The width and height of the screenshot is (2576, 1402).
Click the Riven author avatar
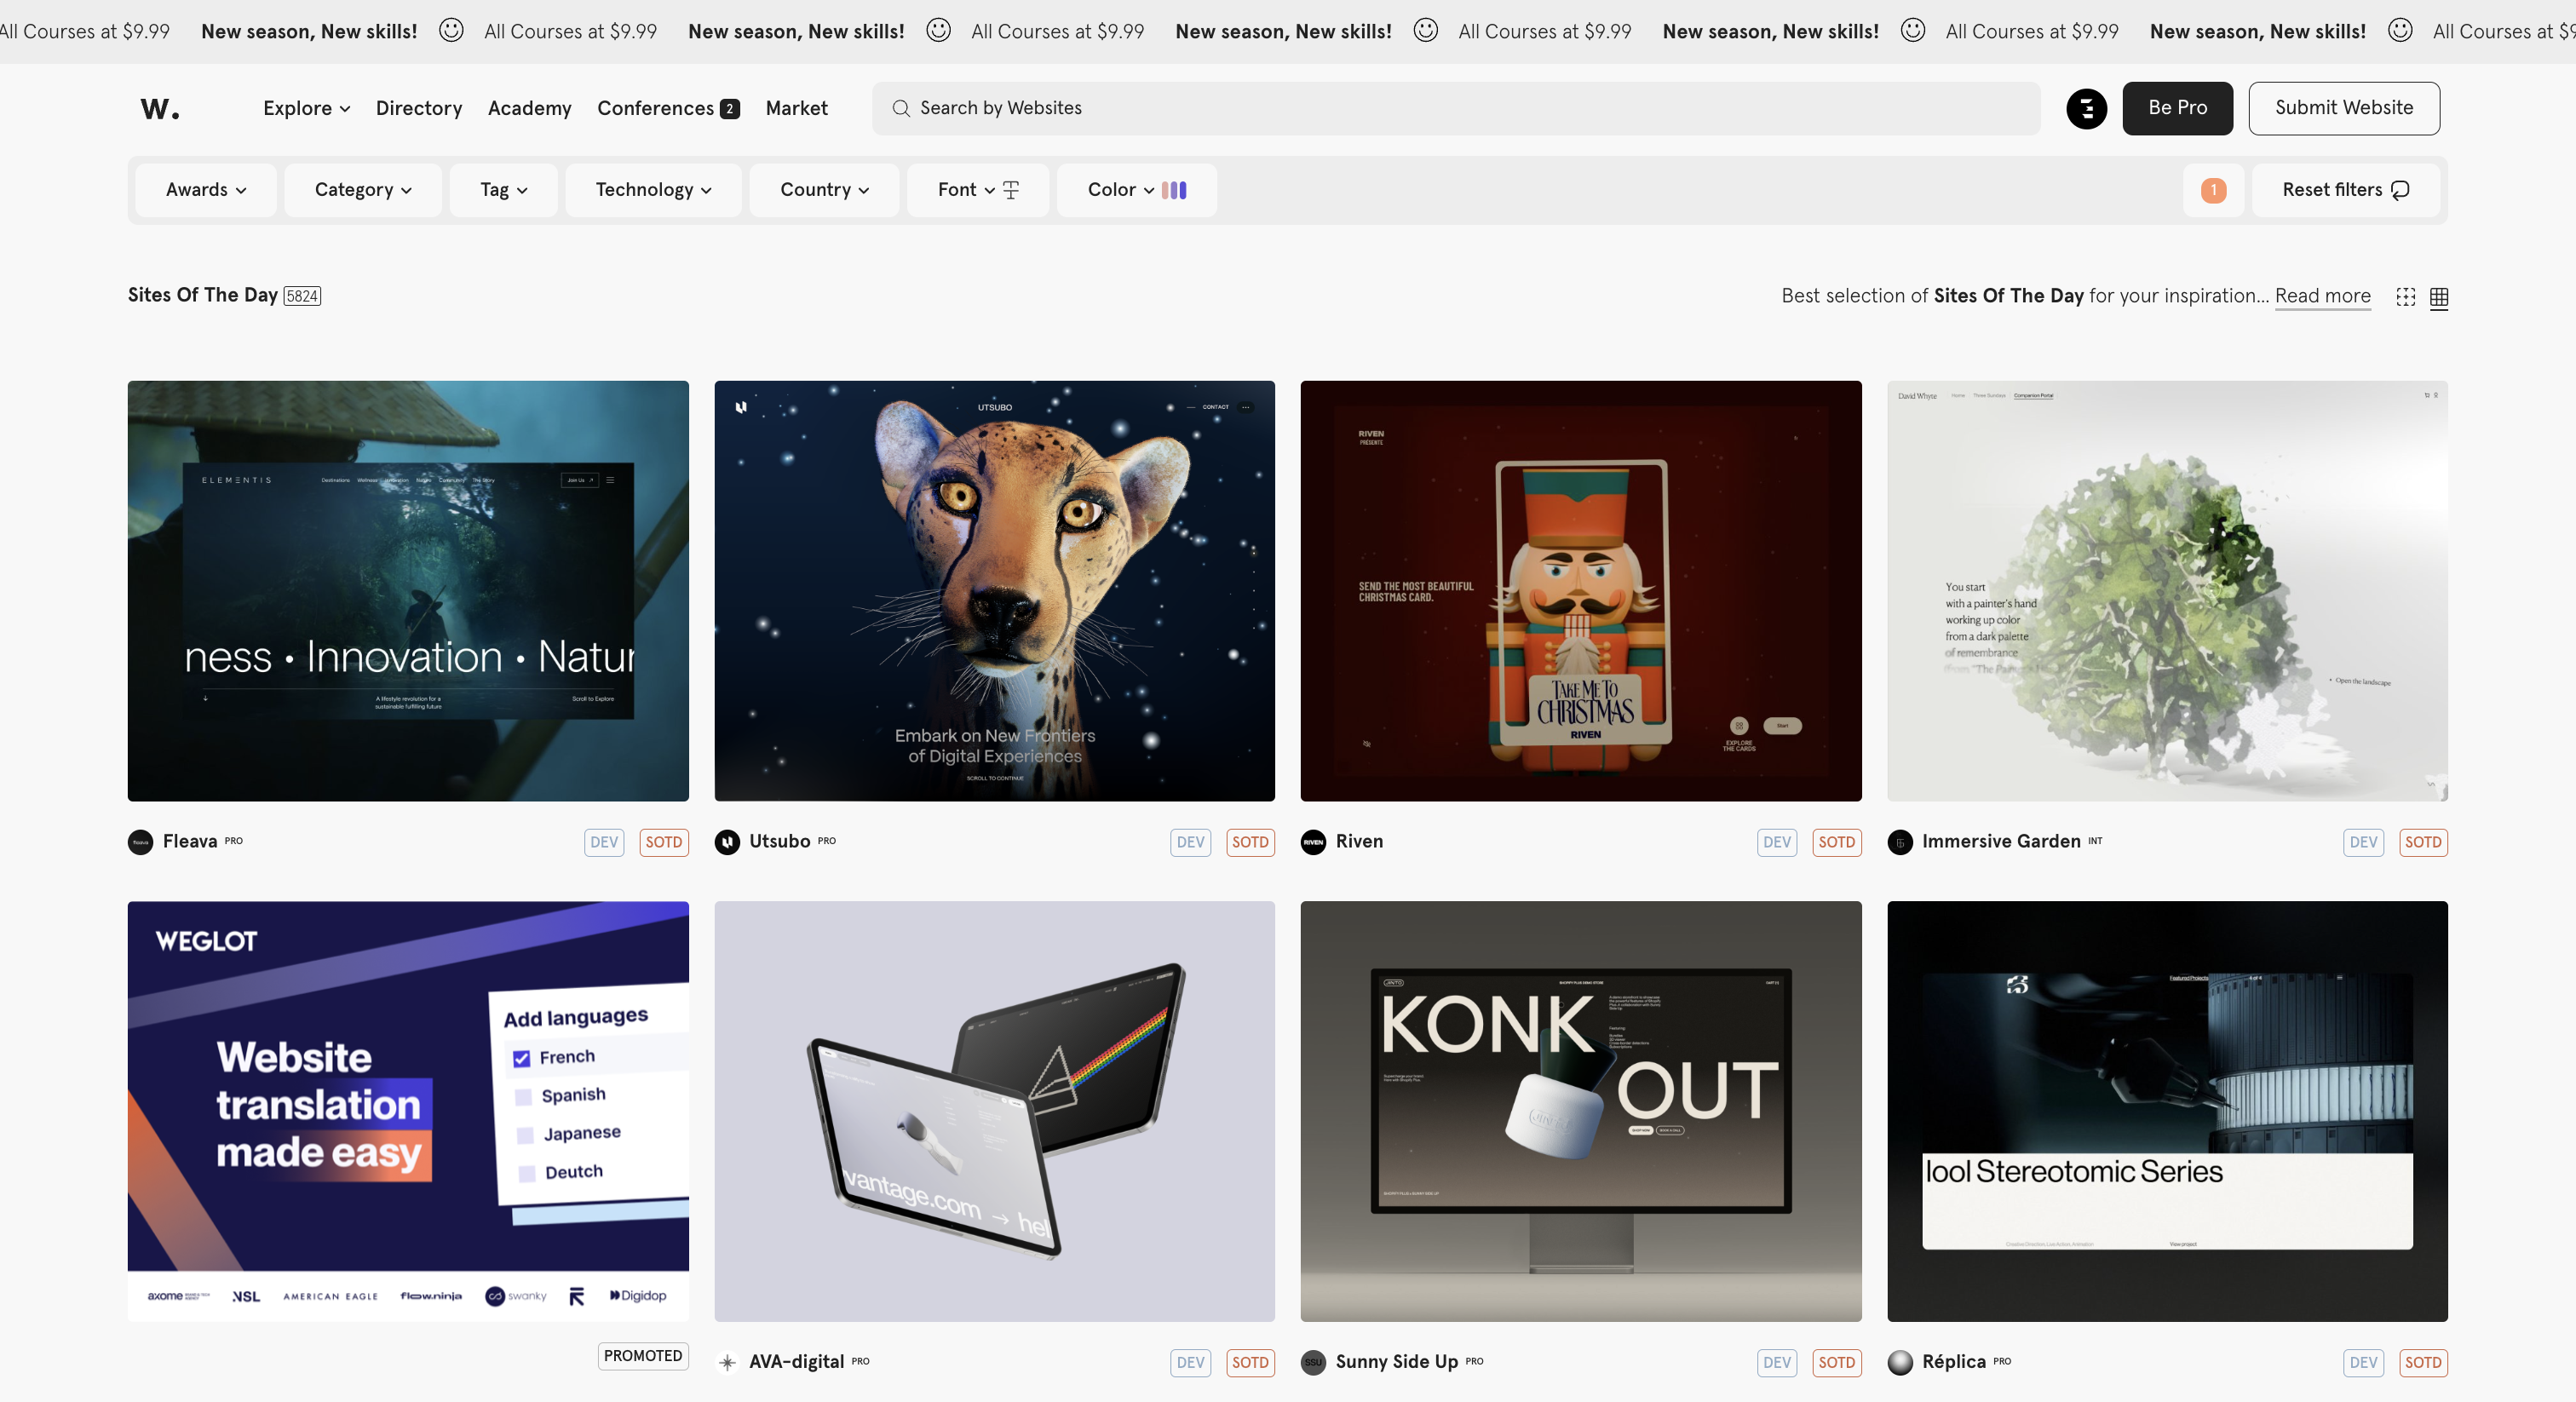coord(1313,842)
